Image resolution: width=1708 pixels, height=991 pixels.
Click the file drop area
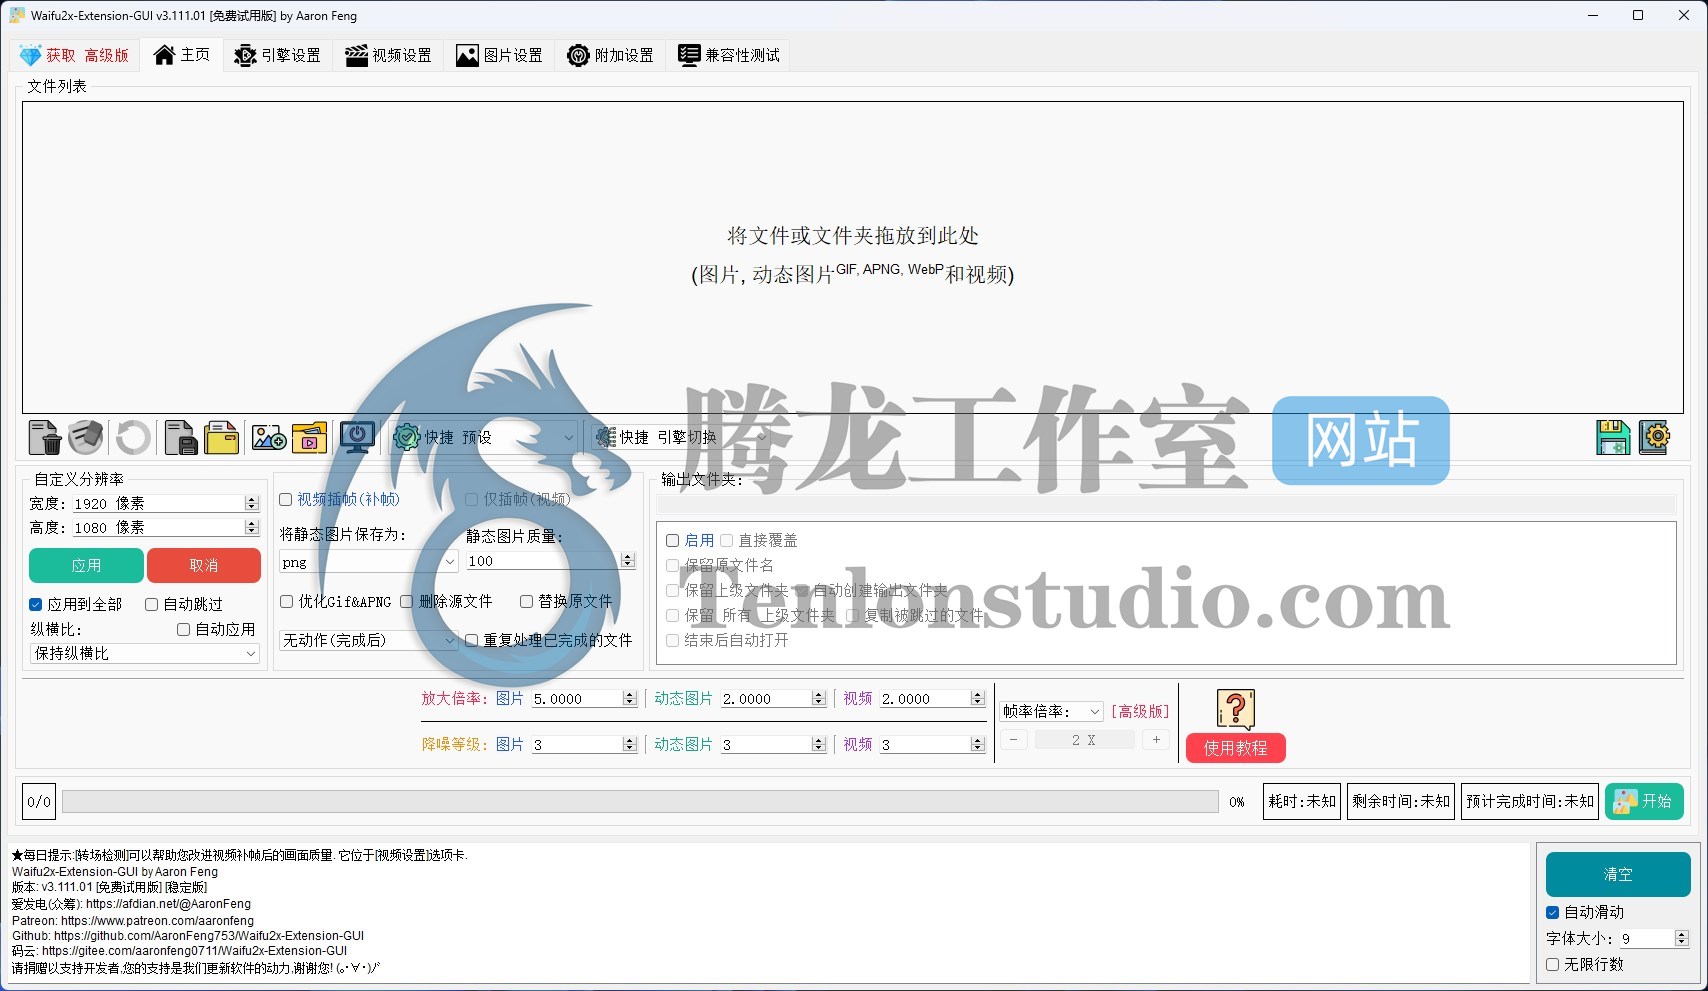point(852,257)
